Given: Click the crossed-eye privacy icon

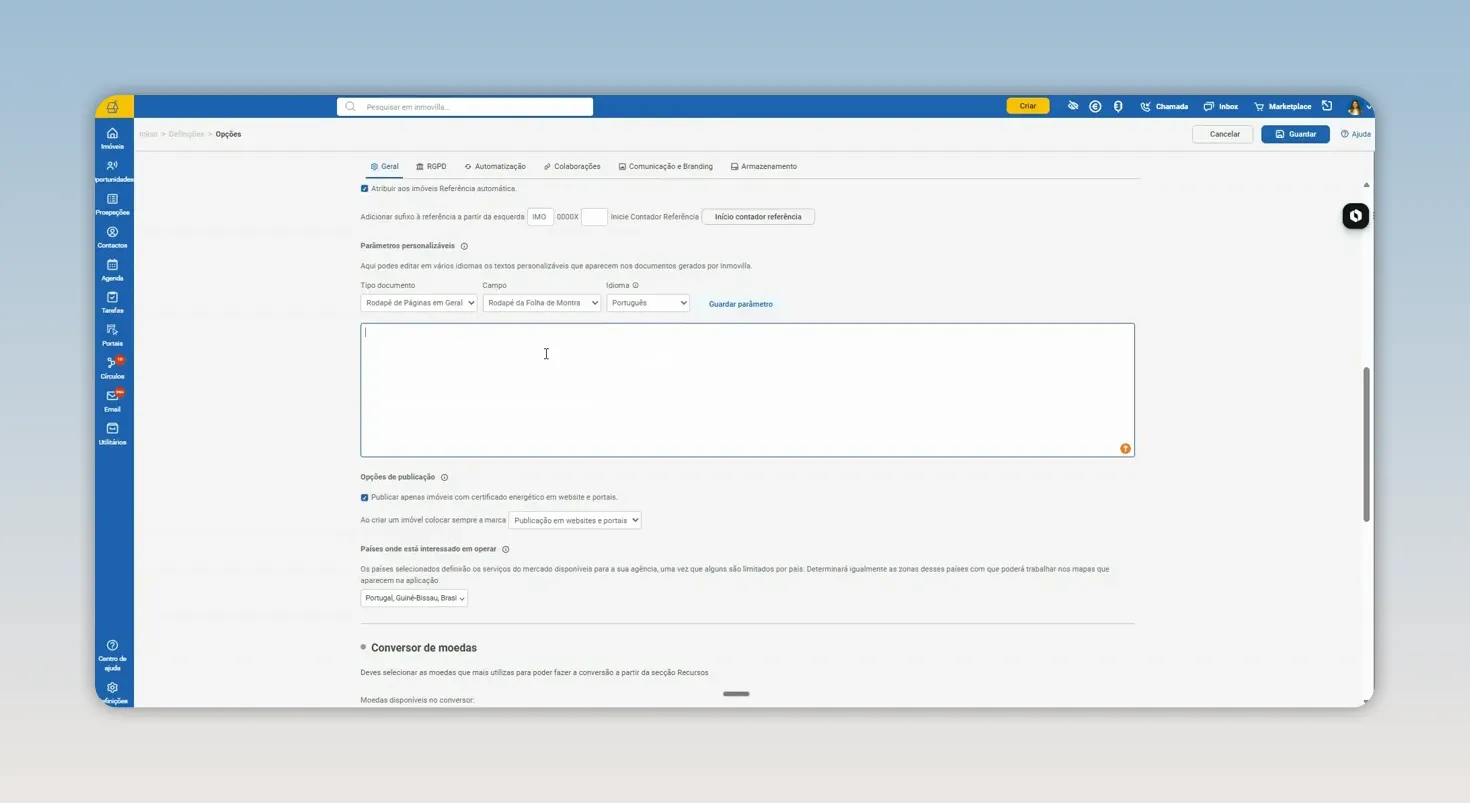Looking at the screenshot, I should [x=1073, y=106].
